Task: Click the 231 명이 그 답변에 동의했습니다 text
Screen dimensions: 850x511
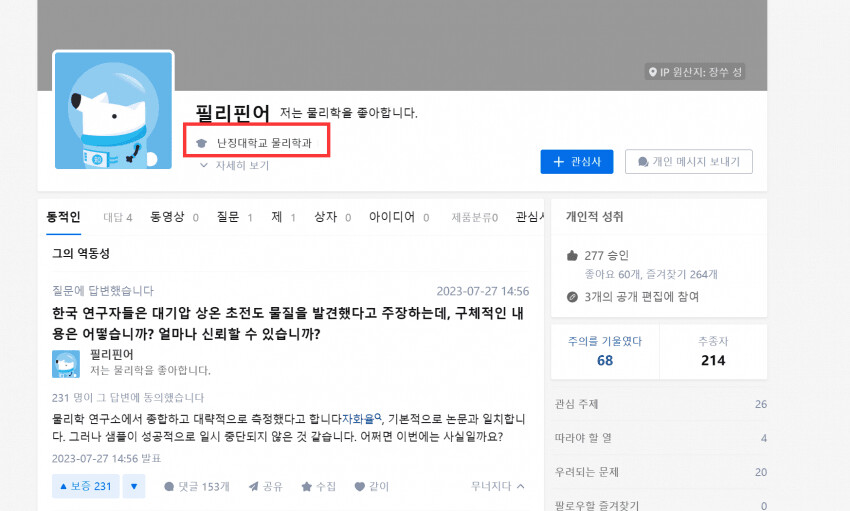Action: click(128, 398)
